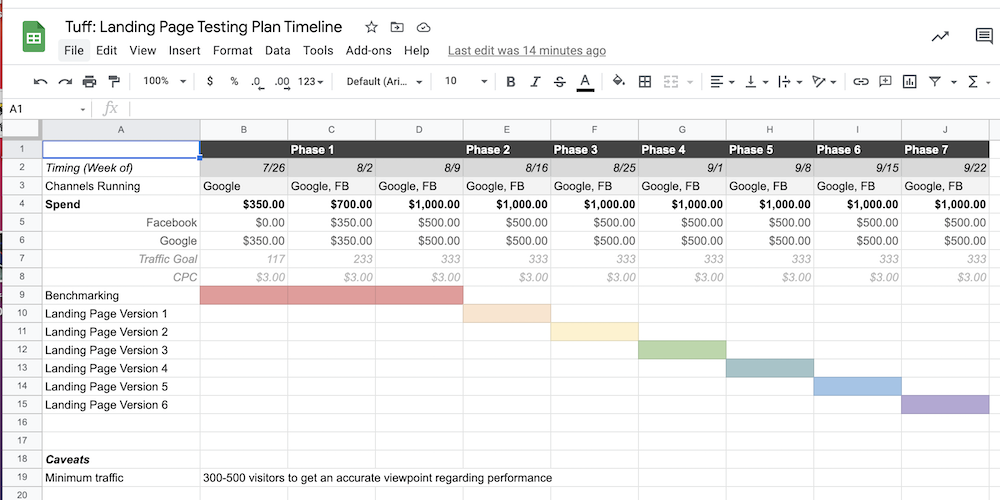Open the zoom level dropdown
Image resolution: width=1000 pixels, height=500 pixels.
point(165,82)
